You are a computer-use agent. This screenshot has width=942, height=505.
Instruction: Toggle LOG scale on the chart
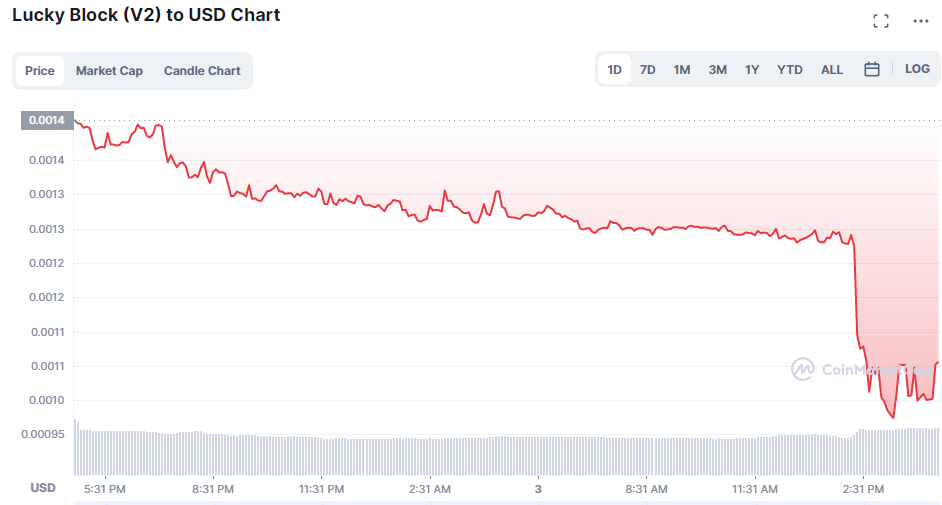[917, 69]
